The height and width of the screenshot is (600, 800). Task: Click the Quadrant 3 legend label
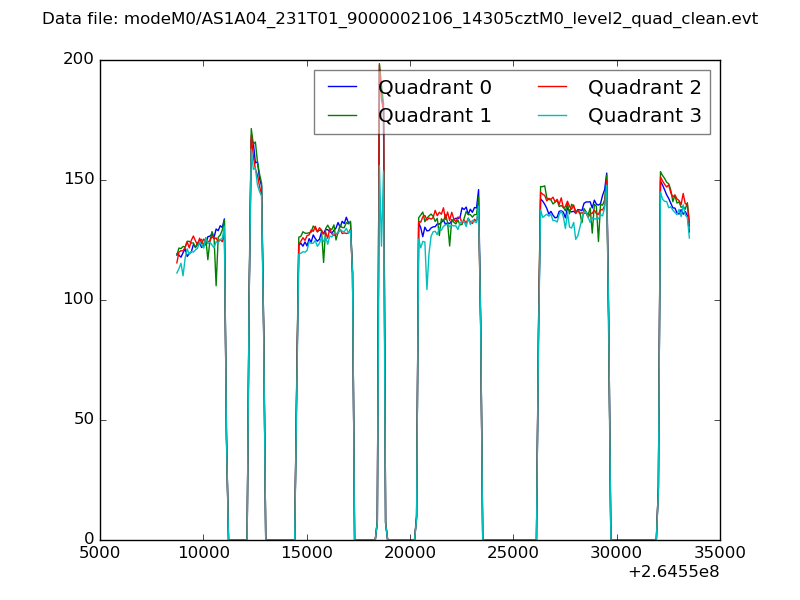point(644,115)
